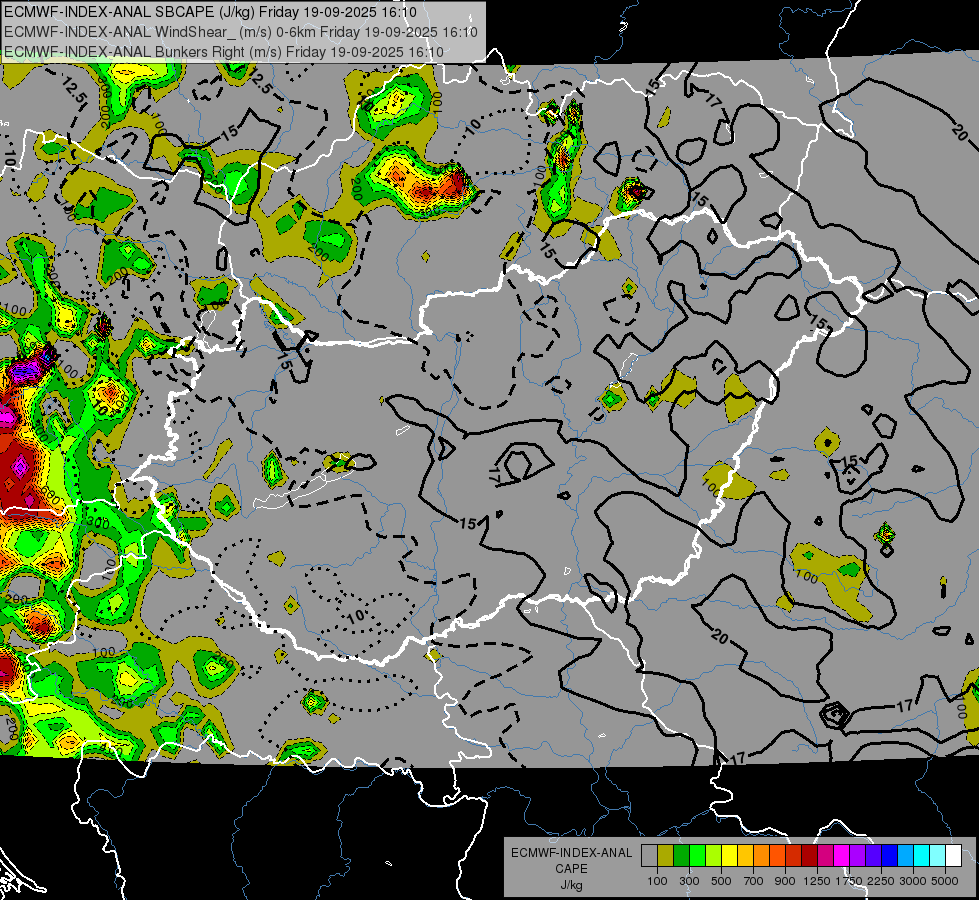Image resolution: width=979 pixels, height=900 pixels.
Task: Click the Bunkers Right (m/s) title line
Action: click(224, 52)
